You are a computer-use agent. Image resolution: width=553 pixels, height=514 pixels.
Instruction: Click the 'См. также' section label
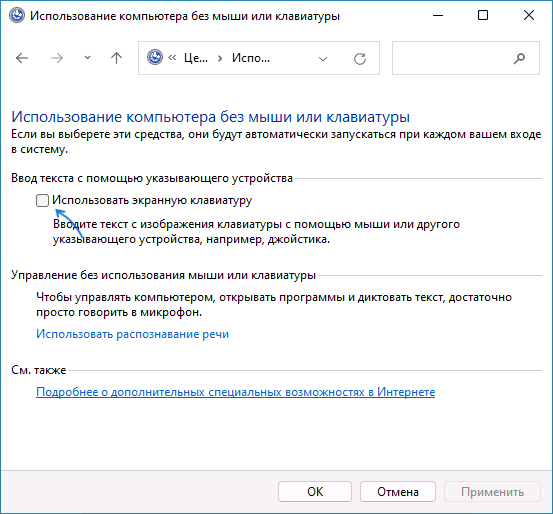pyautogui.click(x=39, y=370)
